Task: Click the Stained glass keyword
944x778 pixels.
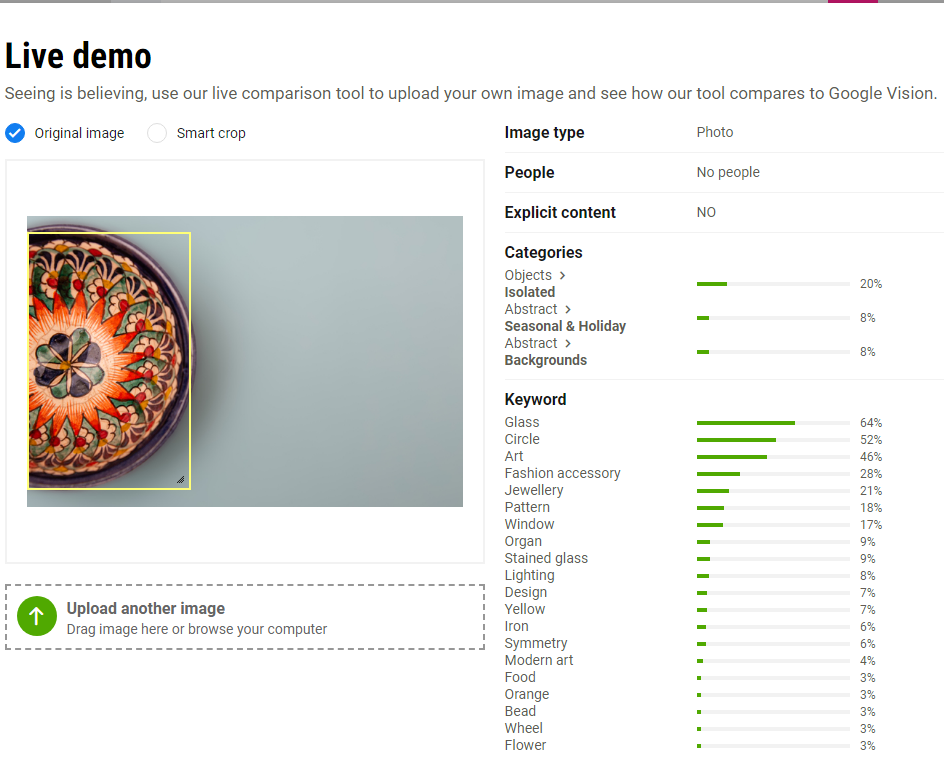Action: pos(546,558)
